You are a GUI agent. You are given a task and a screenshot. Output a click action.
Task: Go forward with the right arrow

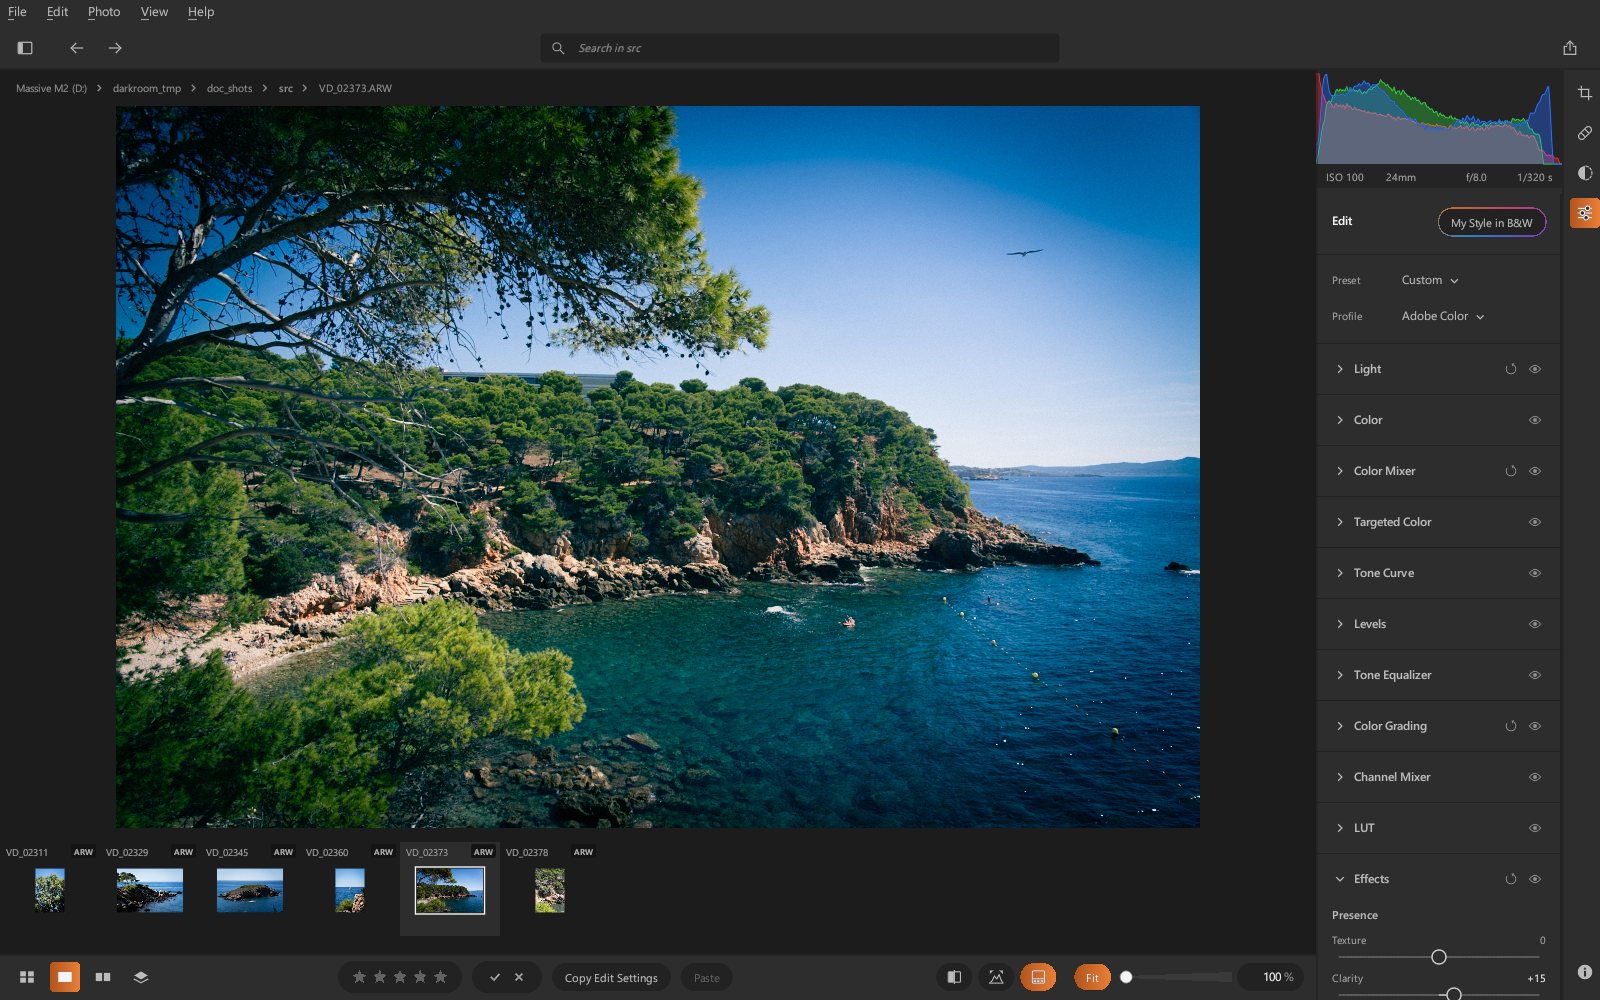pos(115,48)
